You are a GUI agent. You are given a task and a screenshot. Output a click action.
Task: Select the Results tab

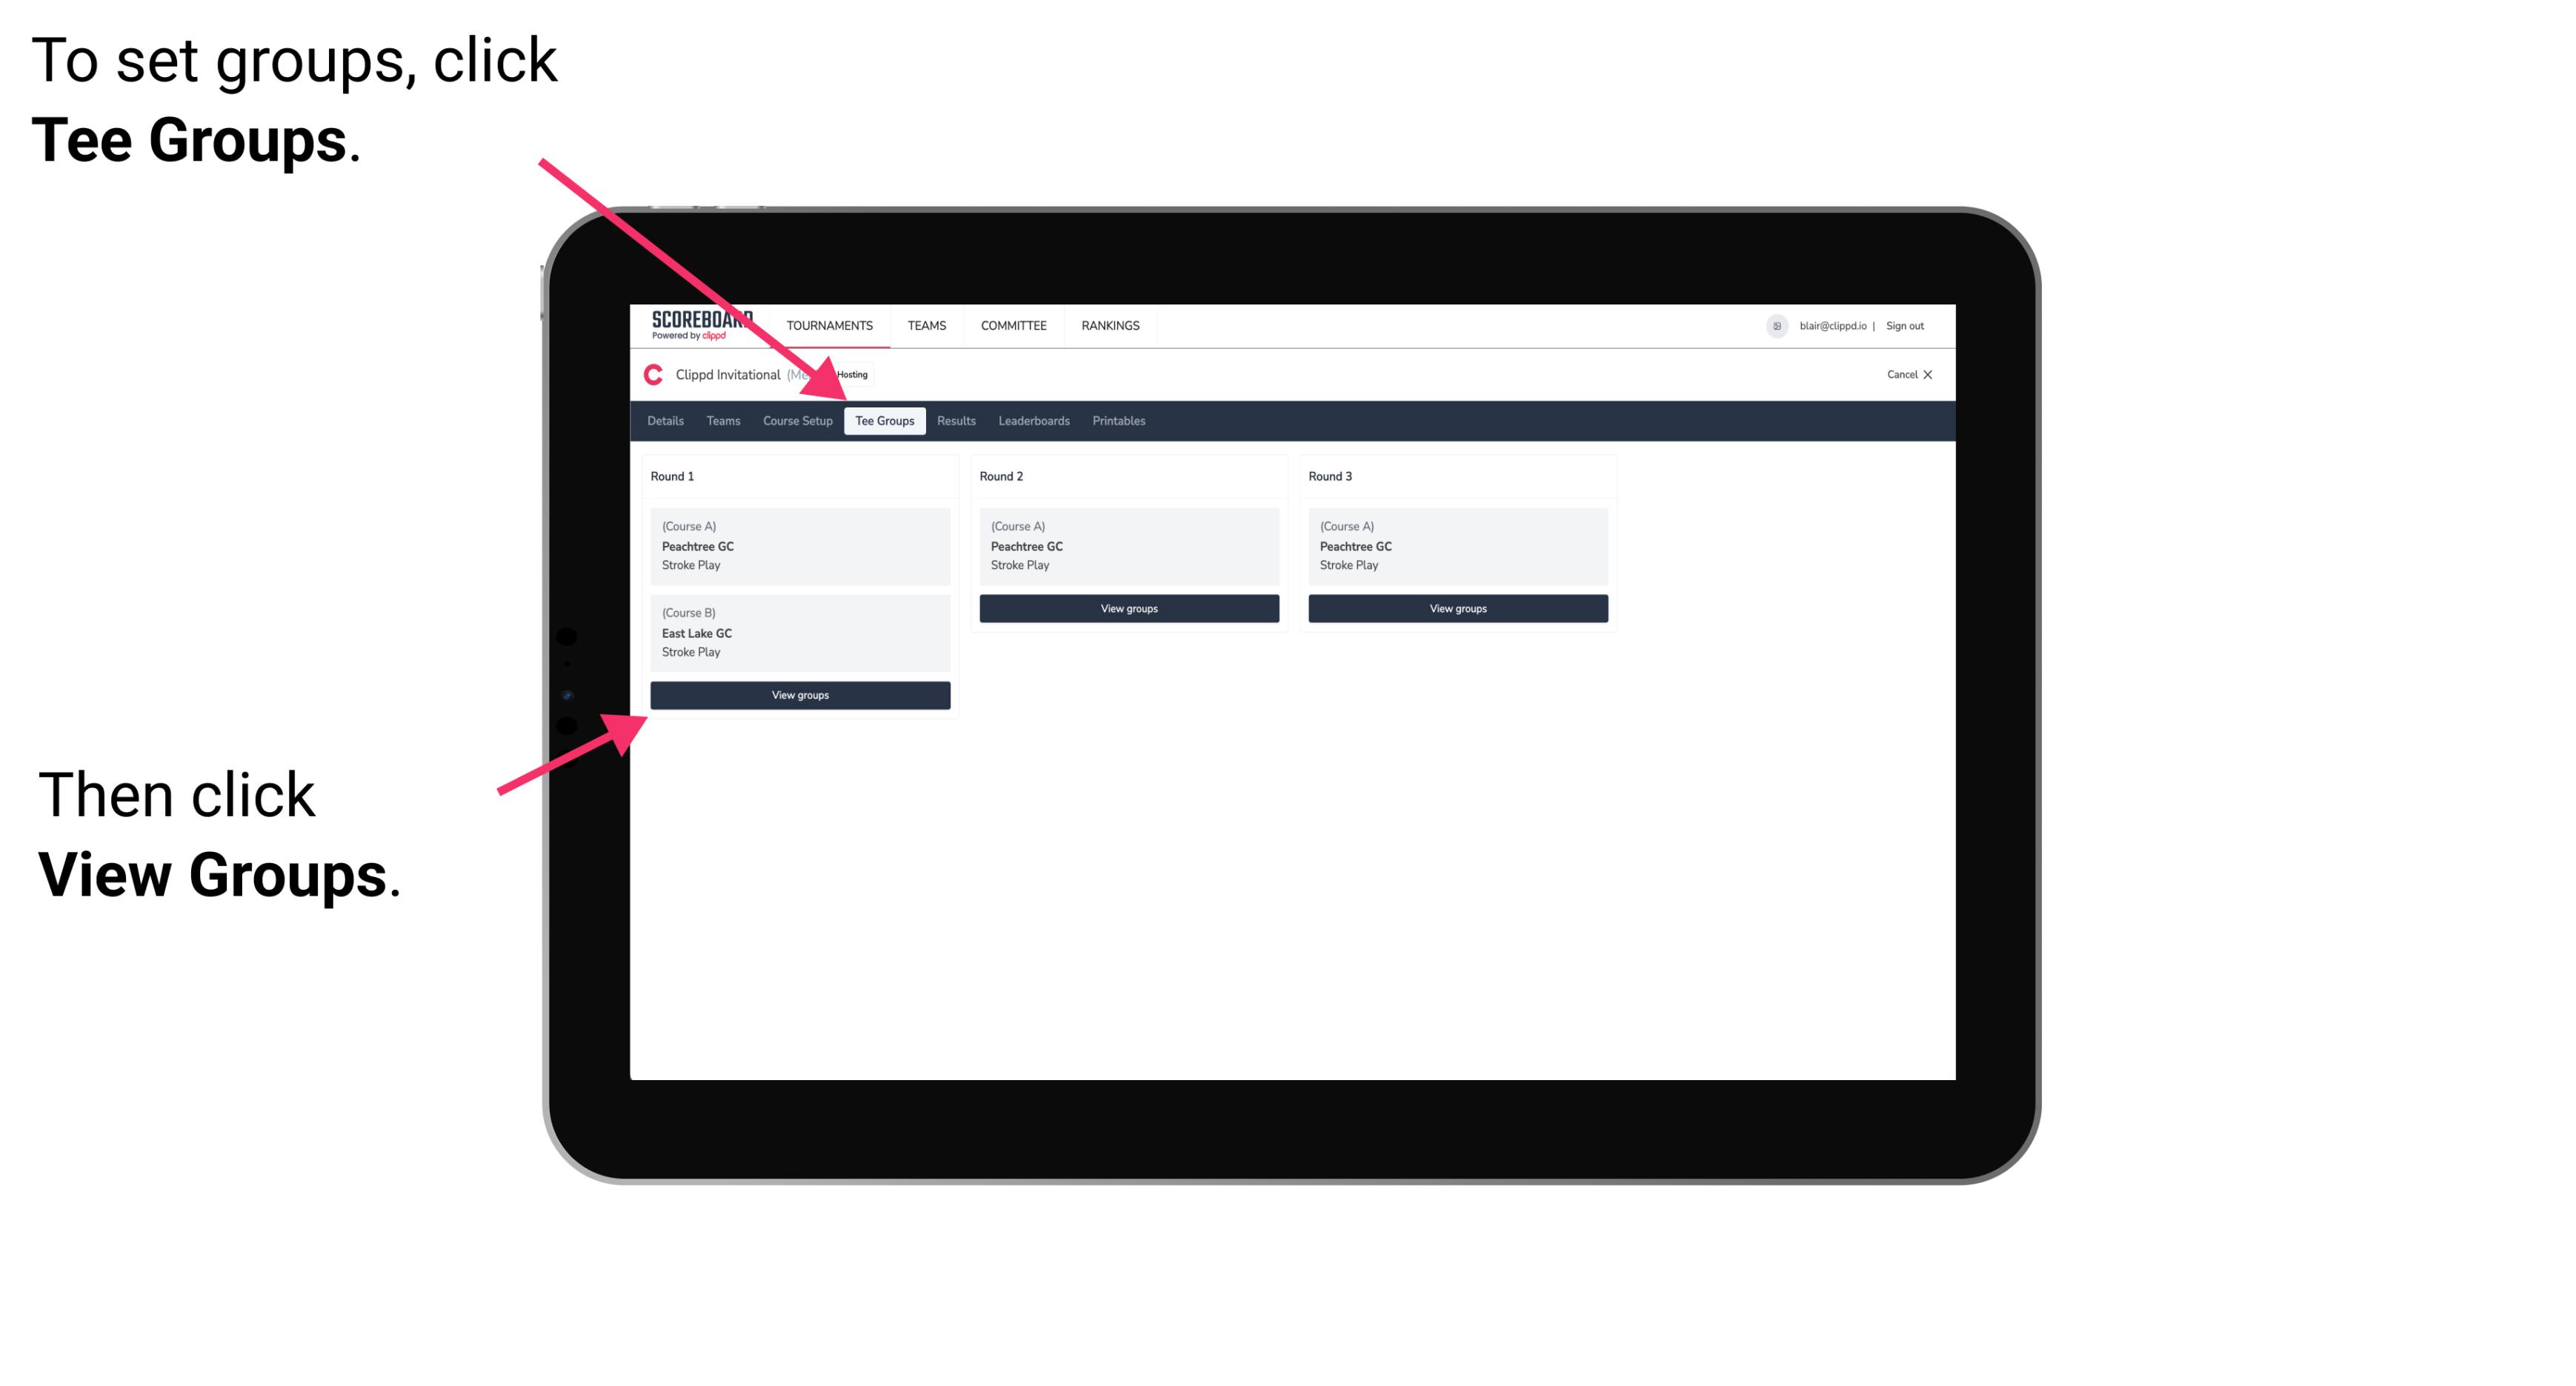(x=956, y=422)
